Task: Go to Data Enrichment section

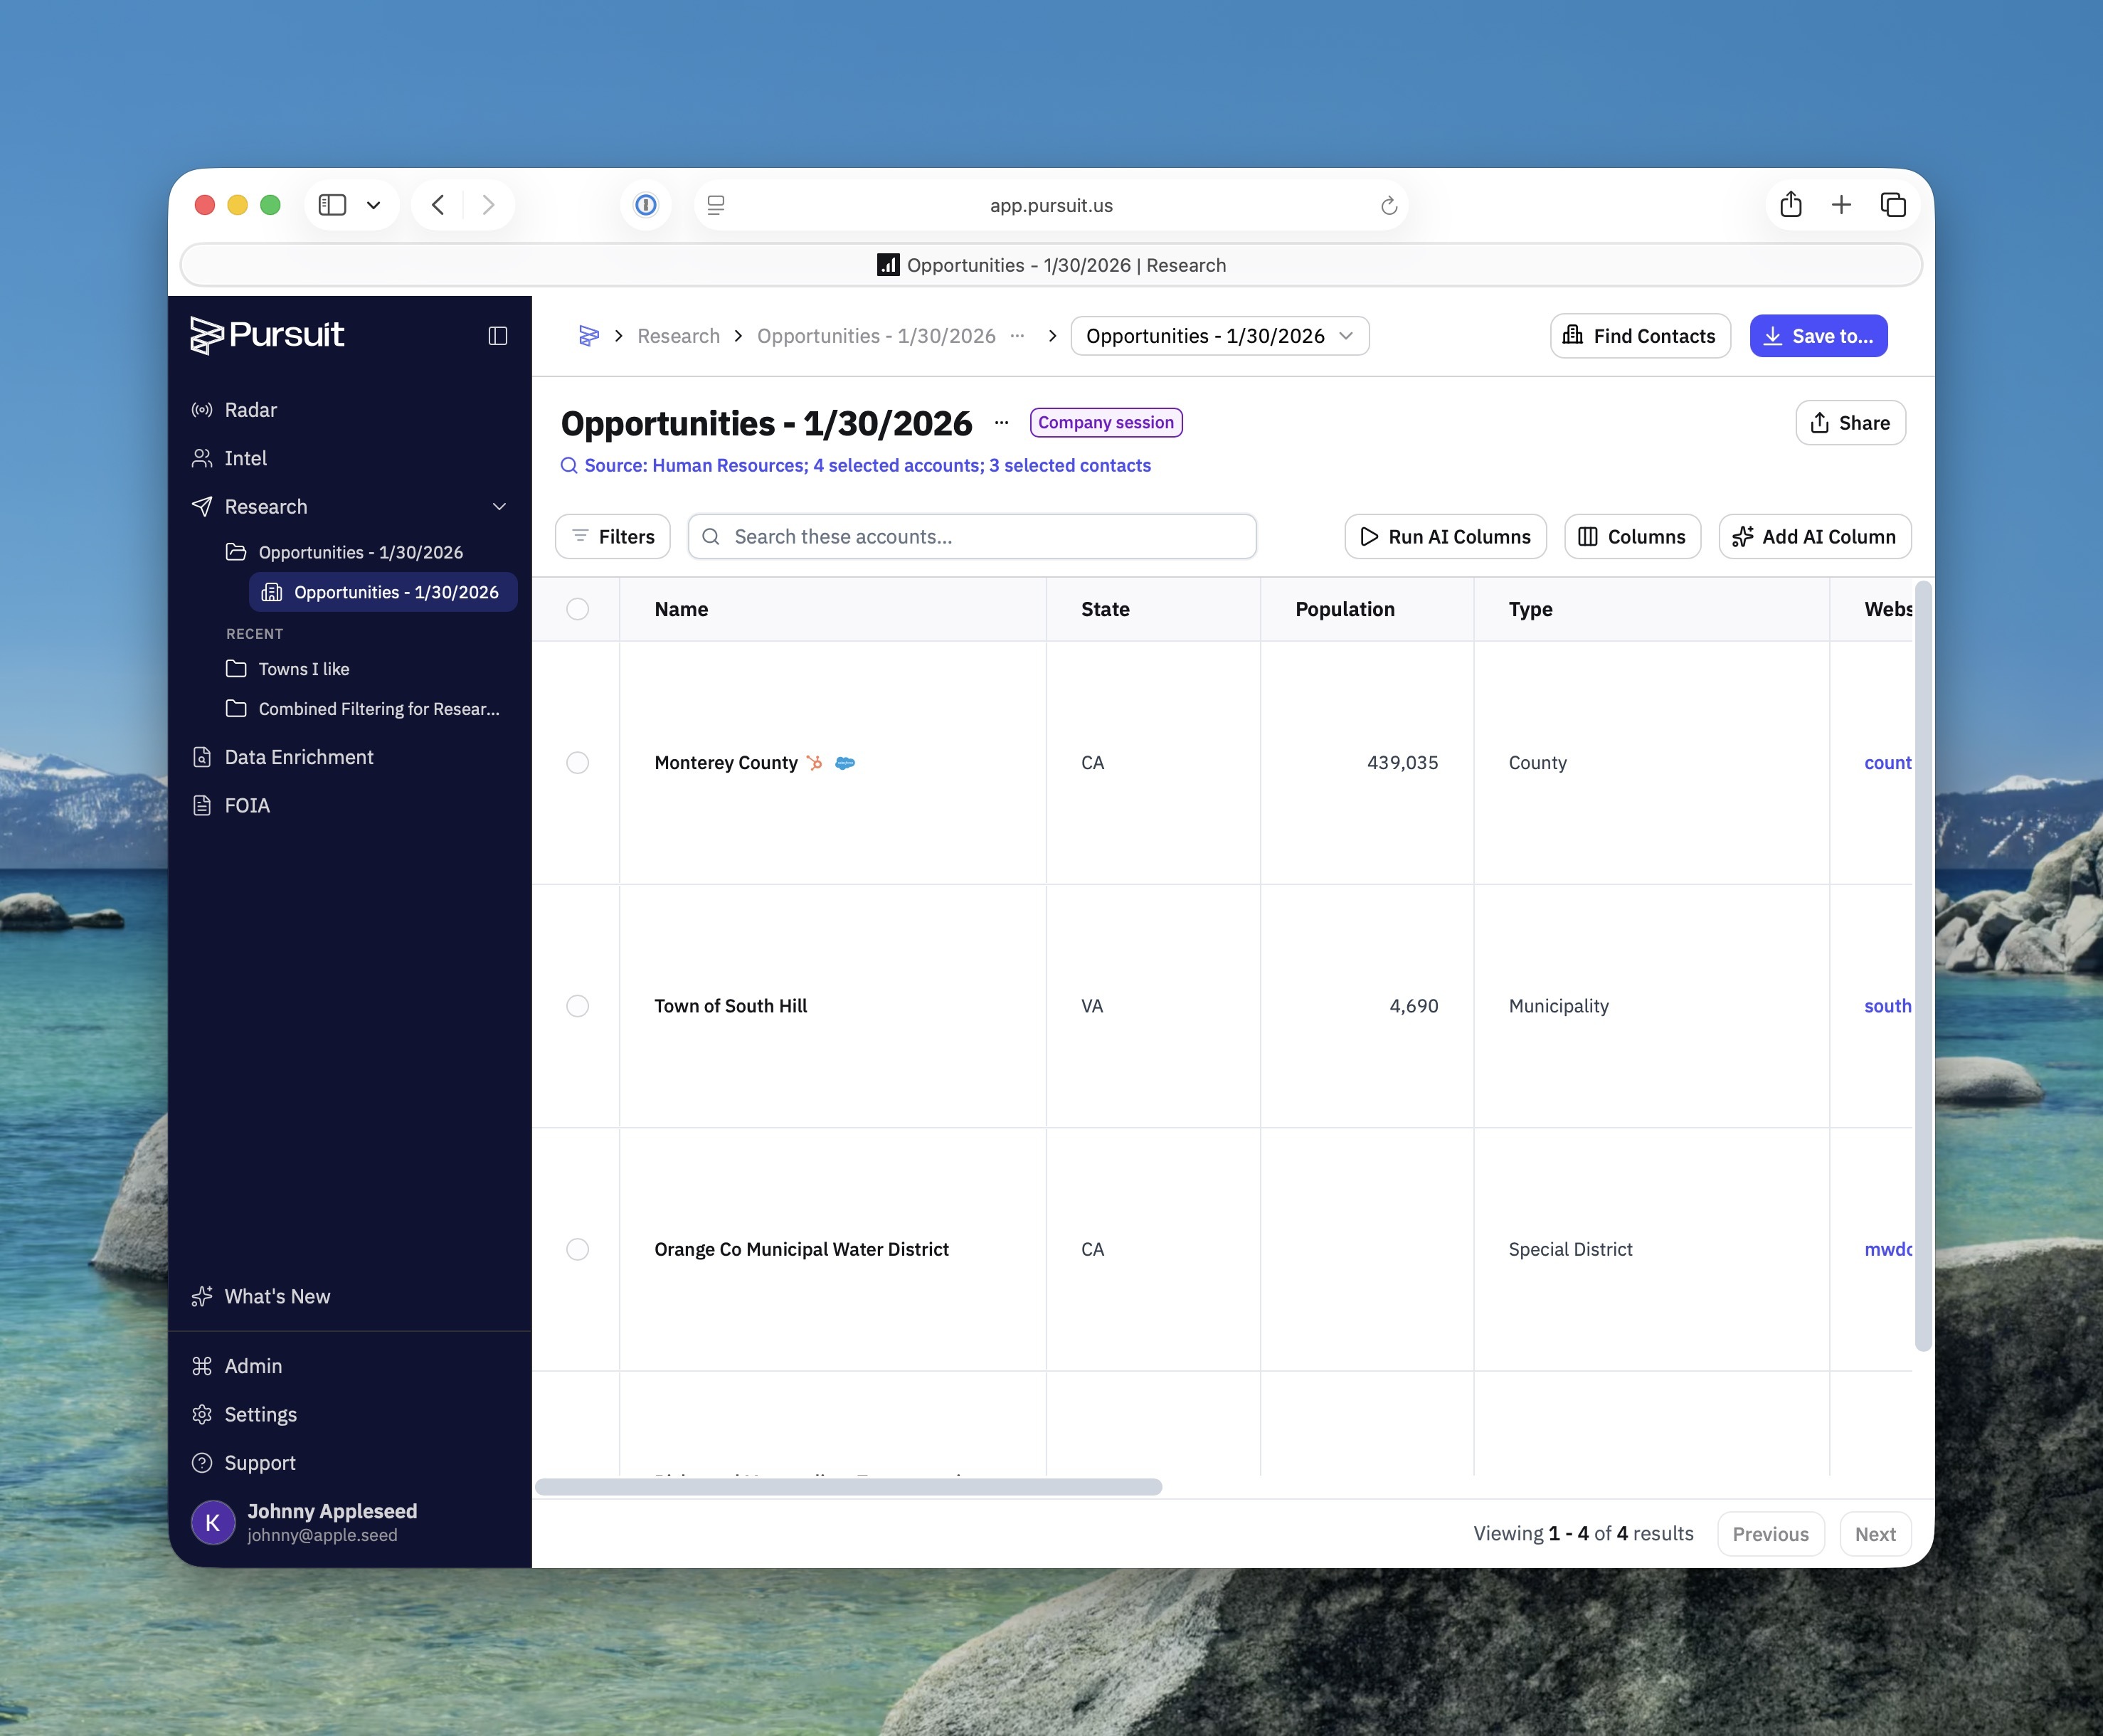Action: pos(298,757)
